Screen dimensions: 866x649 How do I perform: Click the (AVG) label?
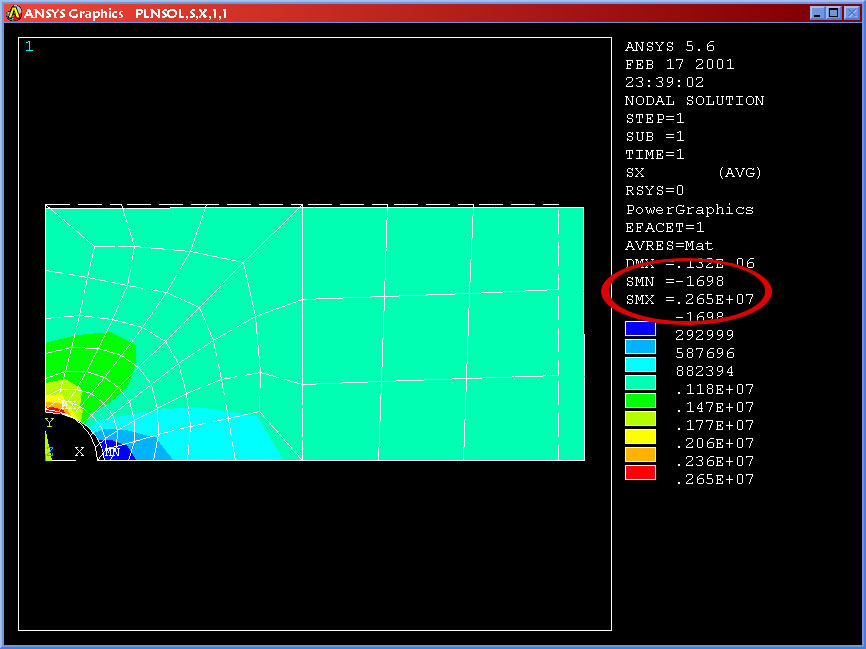pyautogui.click(x=740, y=173)
